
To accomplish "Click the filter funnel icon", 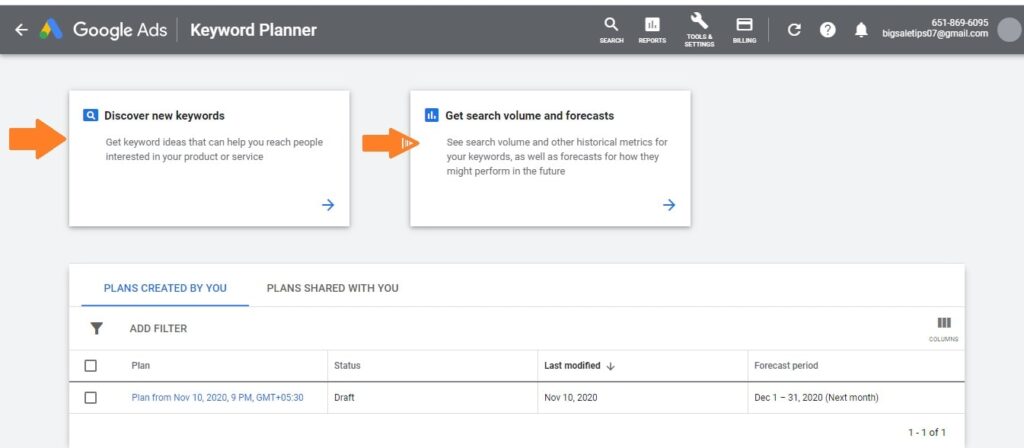I will click(97, 328).
